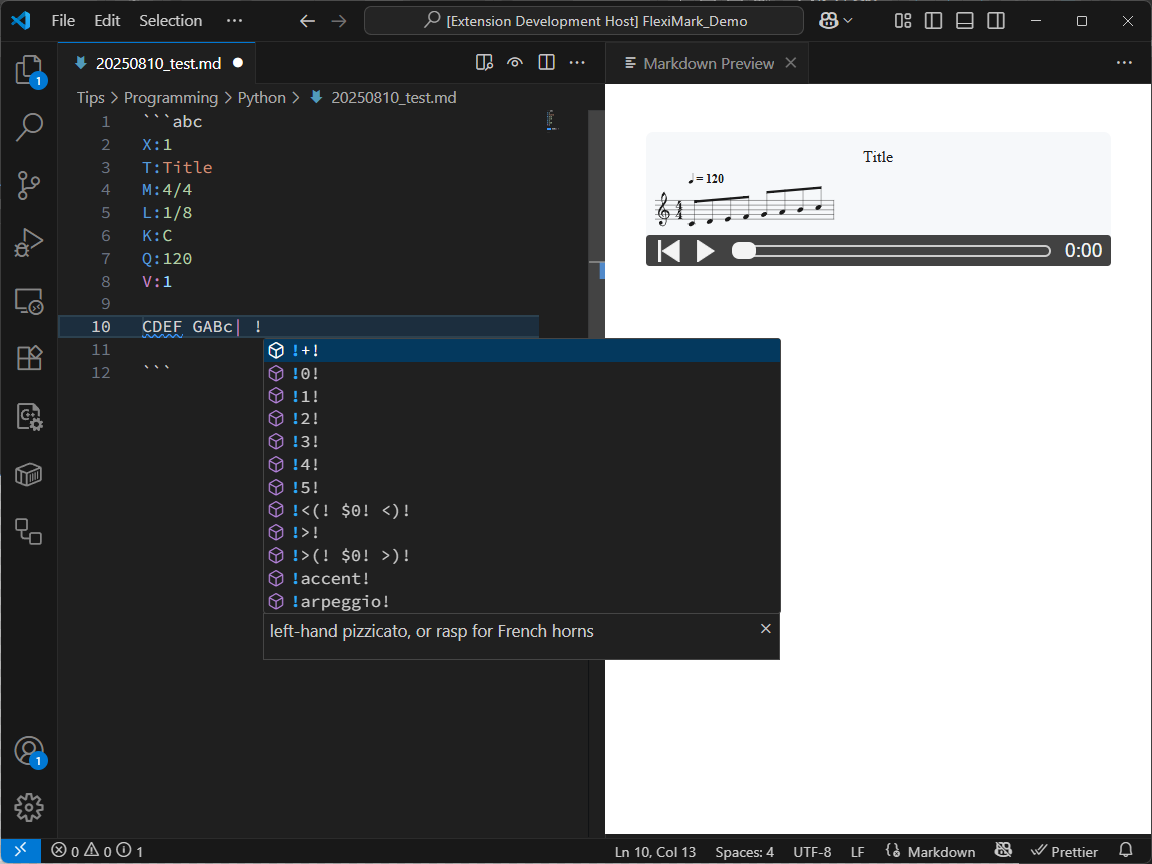The height and width of the screenshot is (864, 1152).
Task: Open the Run and Debug view
Action: pyautogui.click(x=29, y=243)
